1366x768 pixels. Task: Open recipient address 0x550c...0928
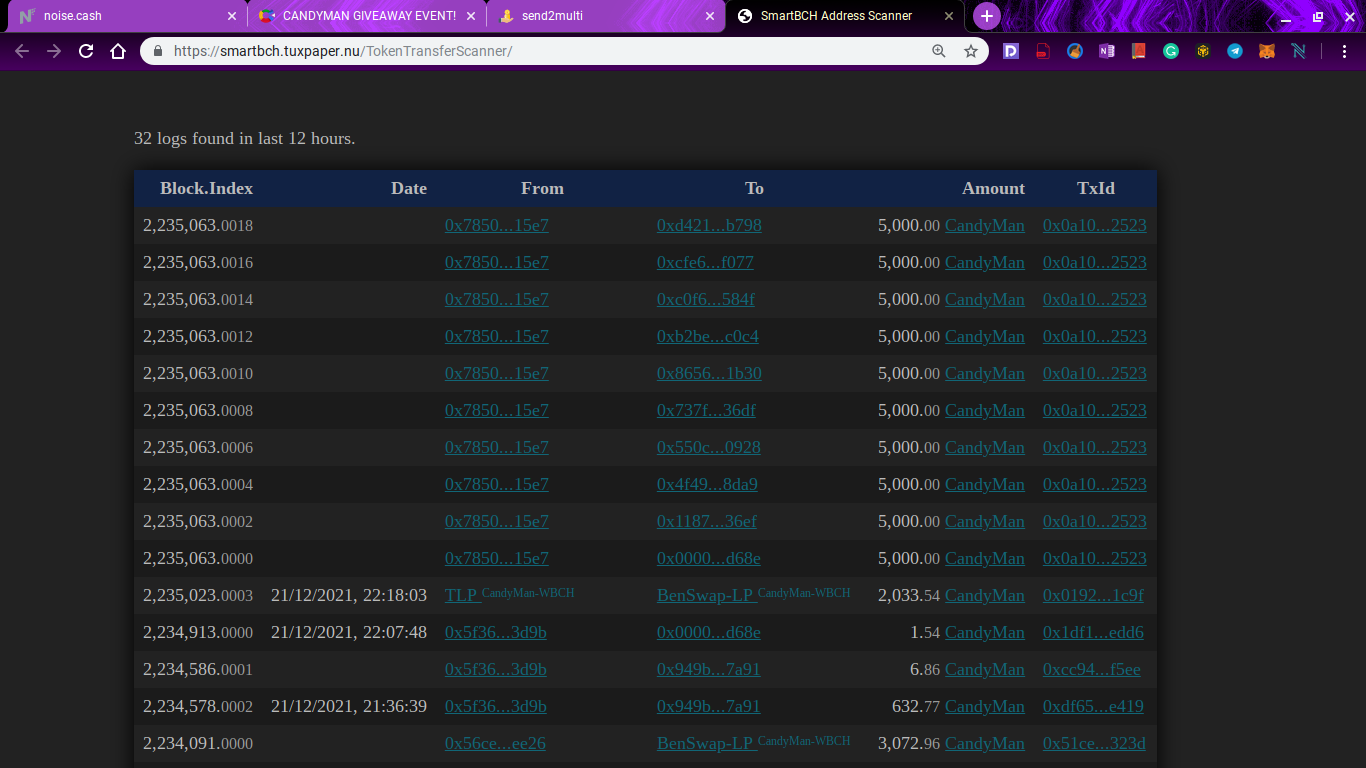709,447
